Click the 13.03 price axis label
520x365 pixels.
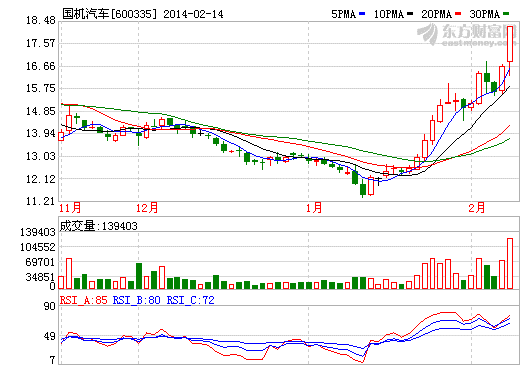pos(41,156)
